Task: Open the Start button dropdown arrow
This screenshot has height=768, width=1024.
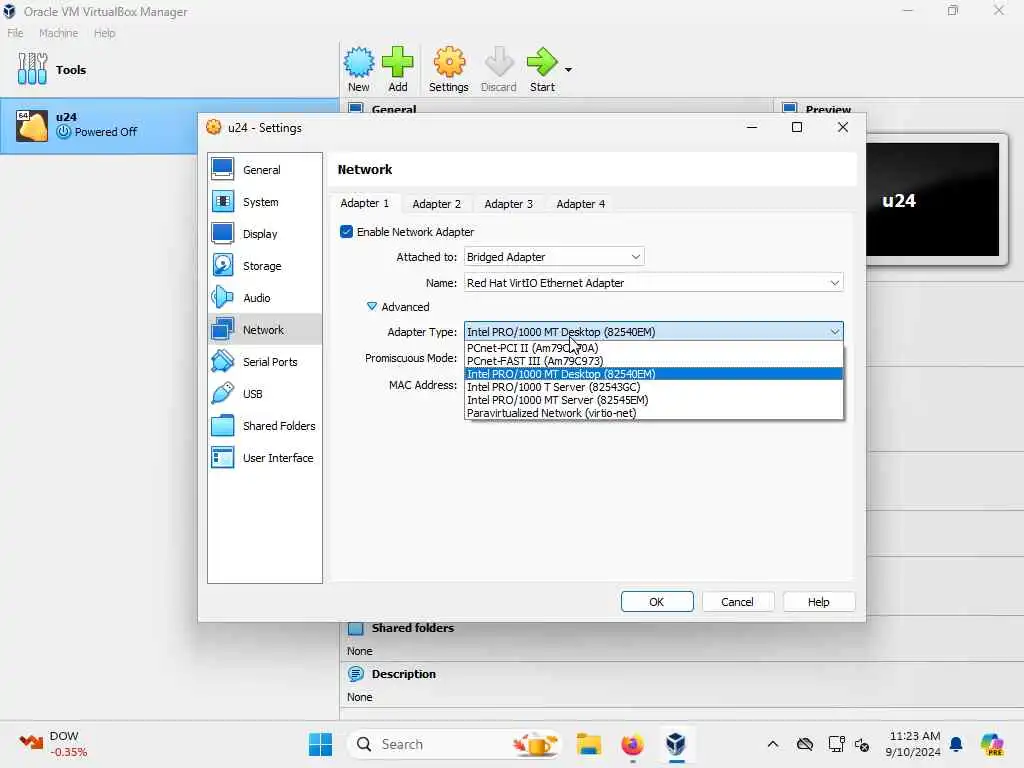Action: pyautogui.click(x=568, y=70)
